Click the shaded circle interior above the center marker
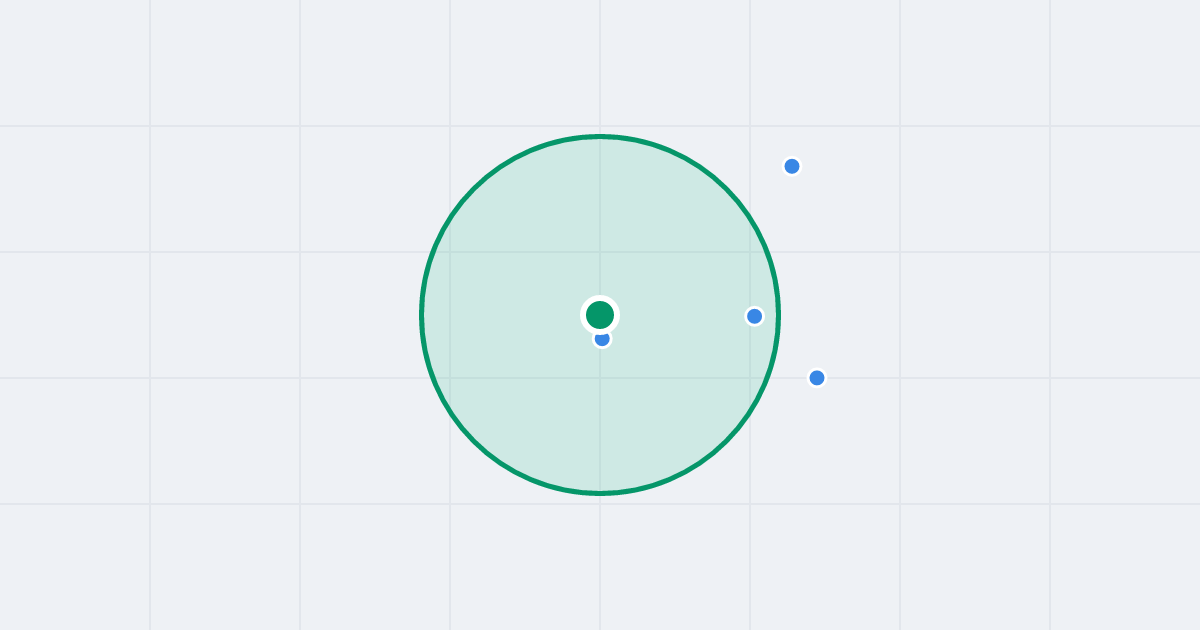Viewport: 1200px width, 630px height. [600, 220]
